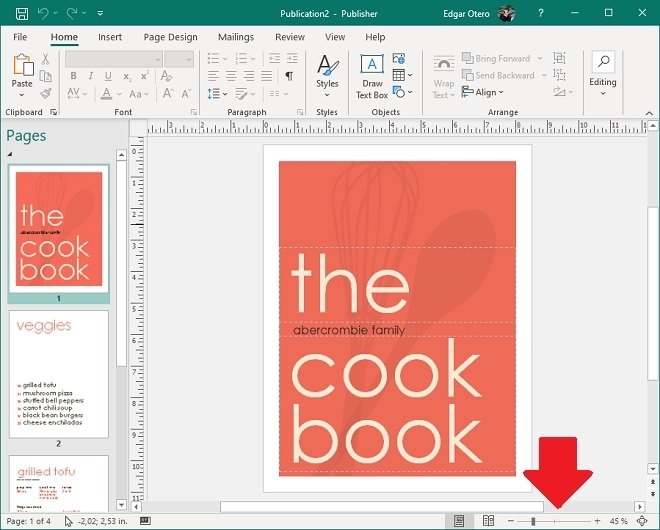The width and height of the screenshot is (660, 530).
Task: Open the Review ribbon tab
Action: coord(290,37)
